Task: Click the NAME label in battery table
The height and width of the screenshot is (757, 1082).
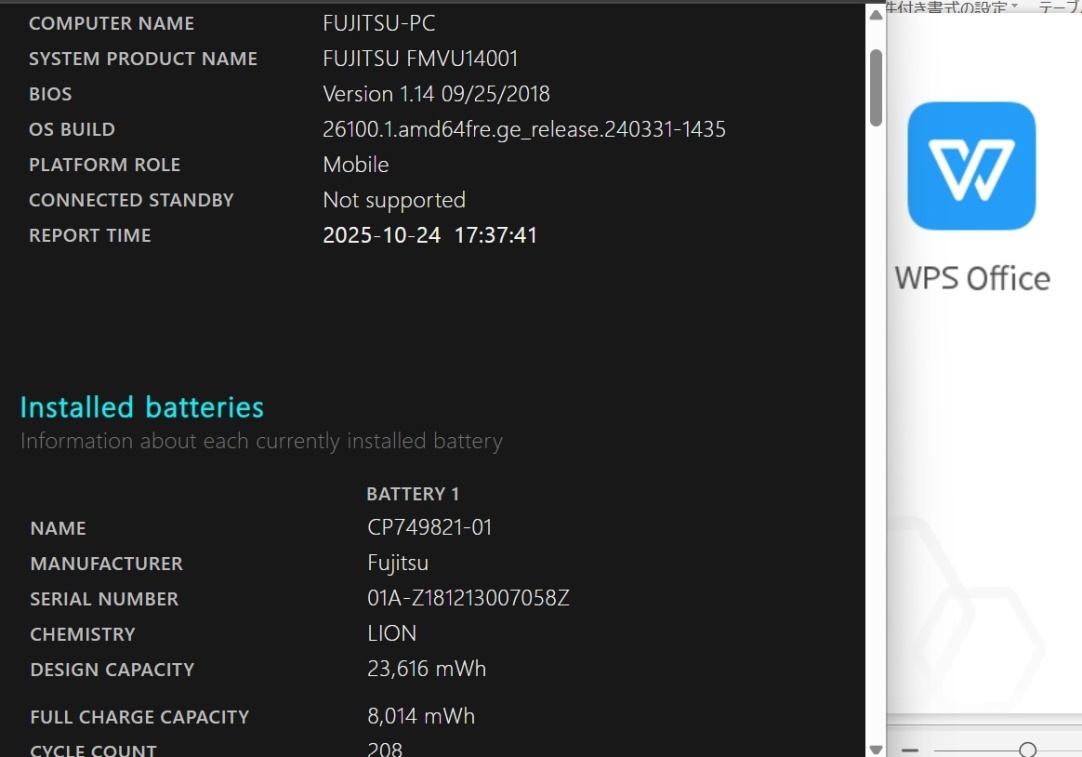Action: point(58,529)
